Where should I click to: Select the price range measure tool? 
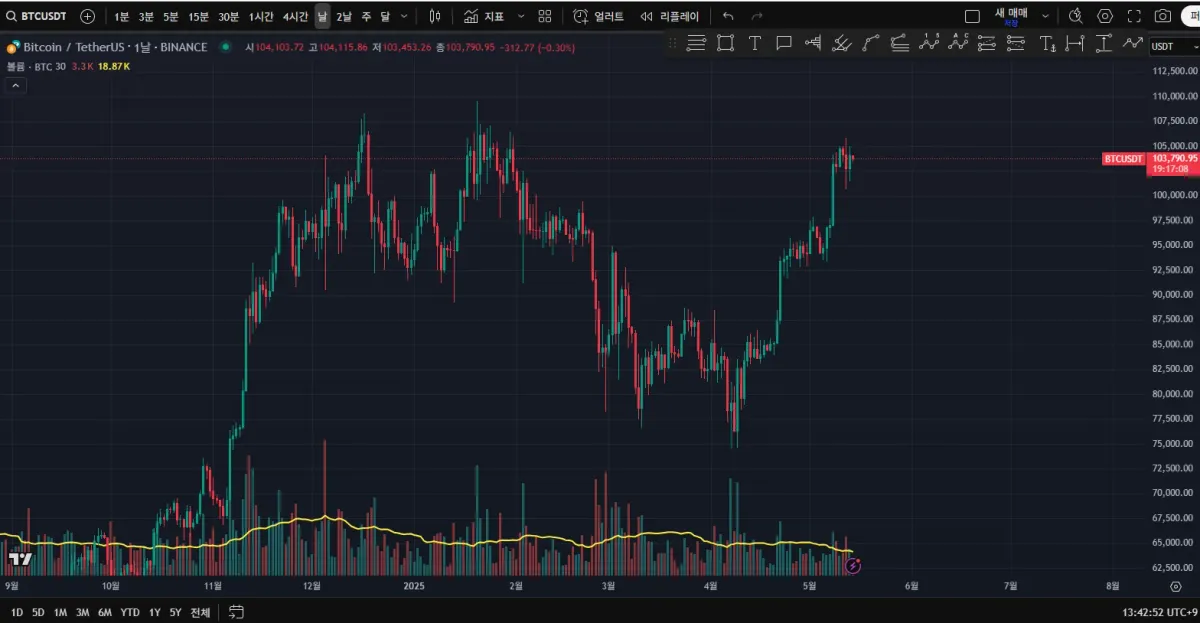click(x=1104, y=43)
